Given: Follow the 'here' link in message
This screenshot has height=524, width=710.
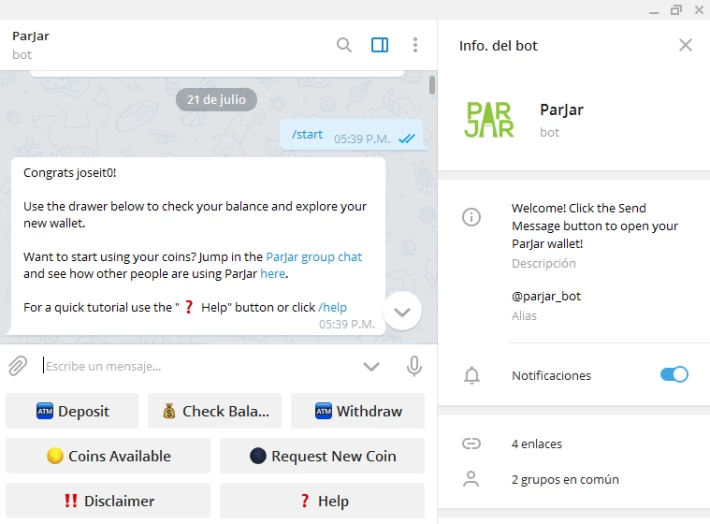Looking at the screenshot, I should [273, 274].
